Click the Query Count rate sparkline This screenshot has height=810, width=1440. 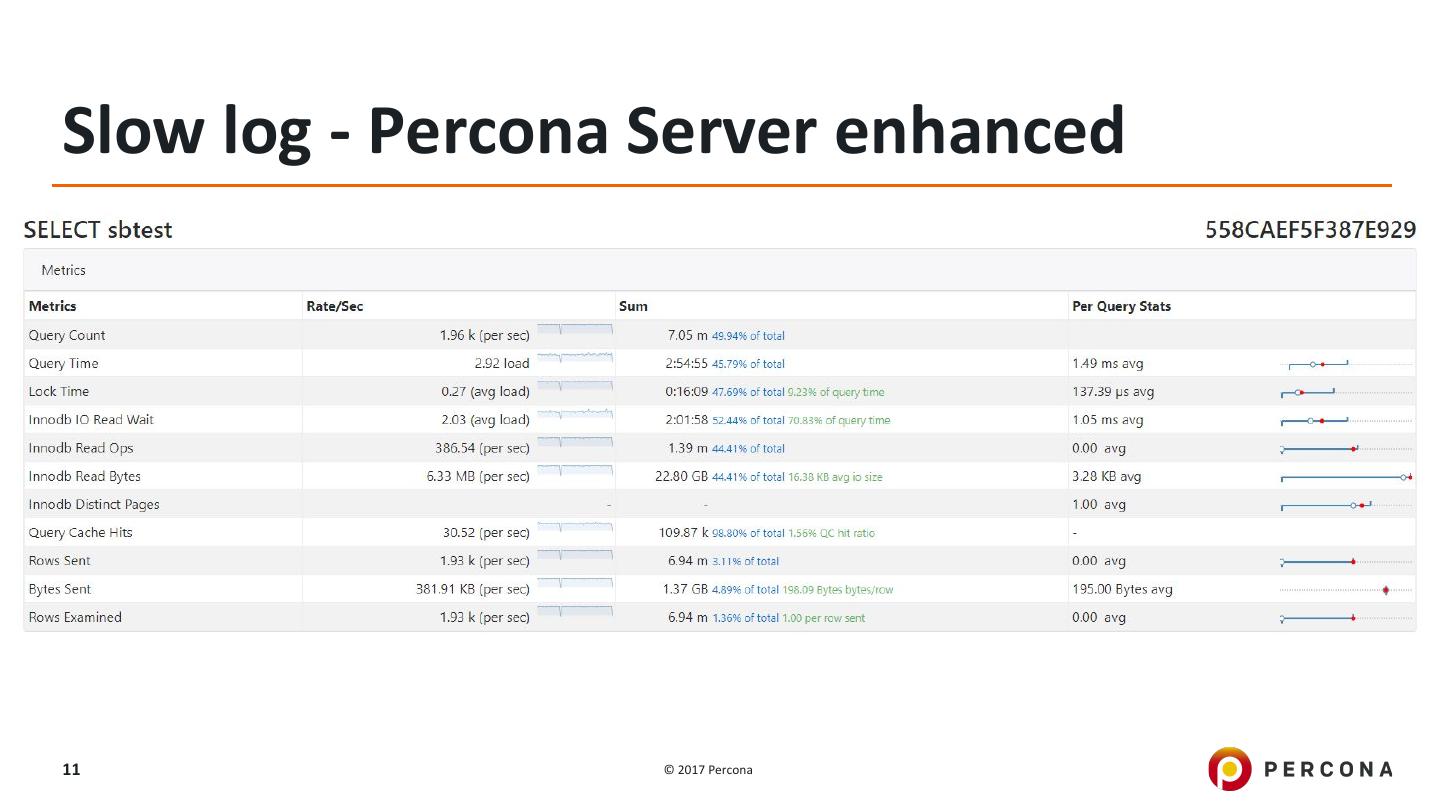point(574,330)
